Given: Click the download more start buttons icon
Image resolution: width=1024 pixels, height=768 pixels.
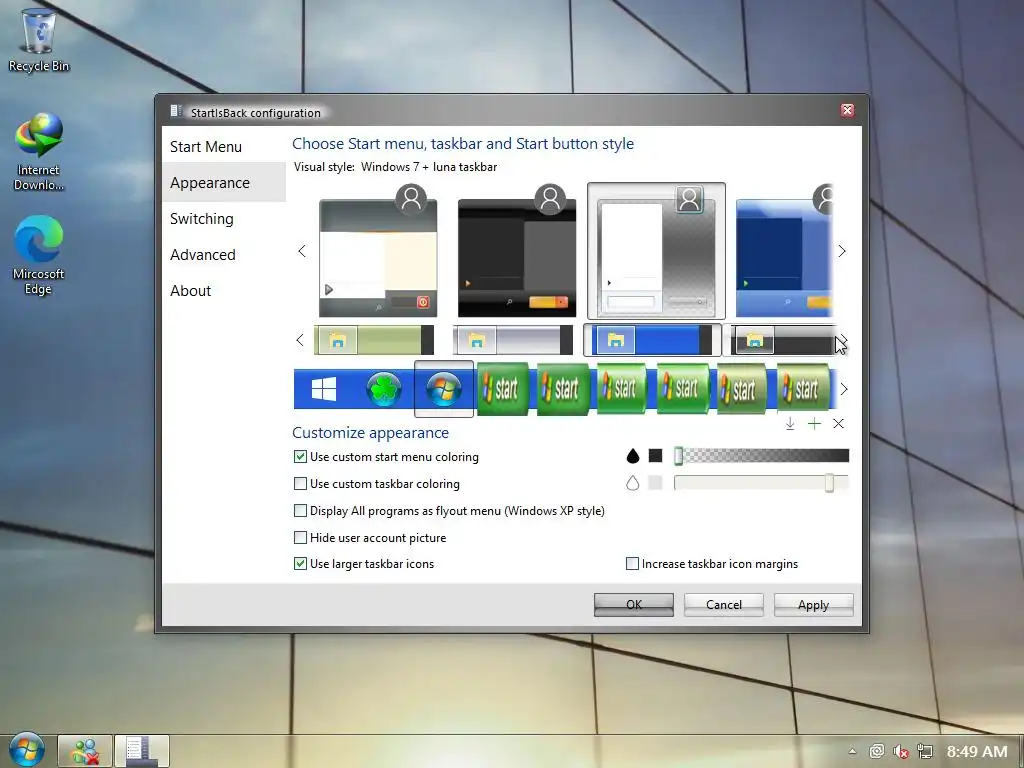Looking at the screenshot, I should [x=790, y=424].
